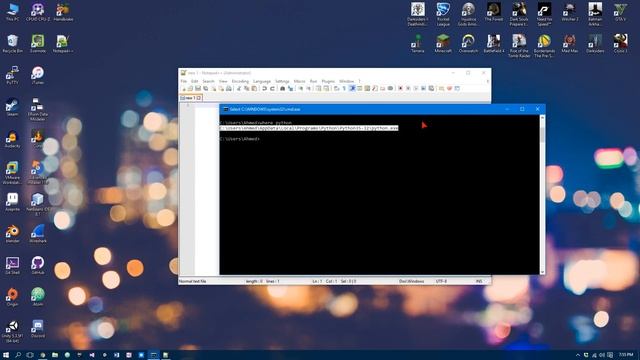This screenshot has width=640, height=360.
Task: Open the Edit menu in Notepad++
Action: pyautogui.click(x=195, y=81)
